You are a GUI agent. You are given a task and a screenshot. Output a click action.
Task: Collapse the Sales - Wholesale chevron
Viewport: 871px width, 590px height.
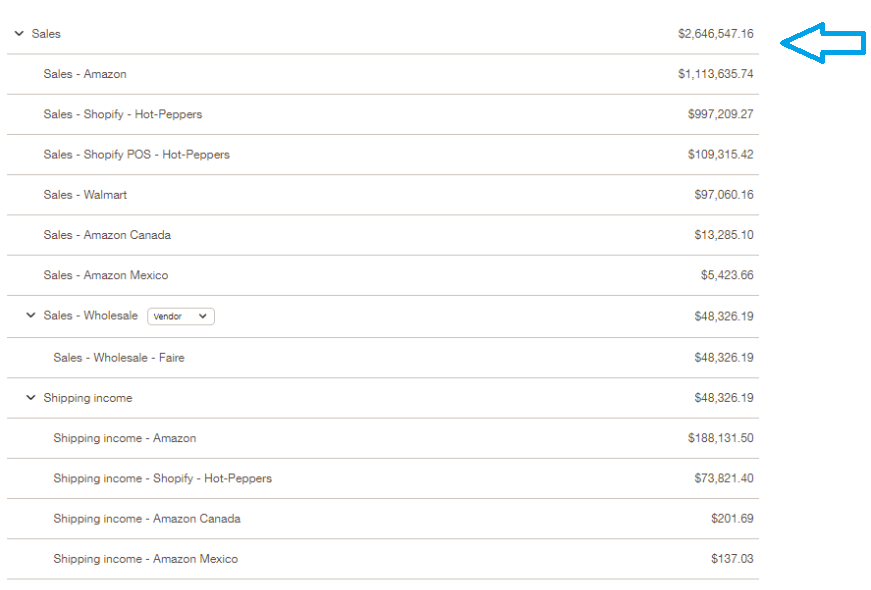pos(31,316)
